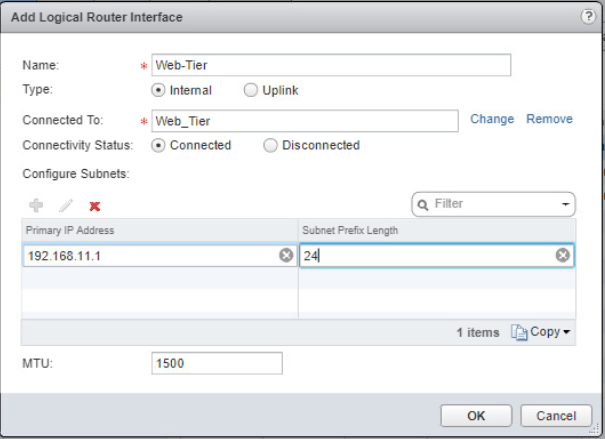
Task: Click the 'Add Logical Router Interface' title
Action: [x=96, y=17]
